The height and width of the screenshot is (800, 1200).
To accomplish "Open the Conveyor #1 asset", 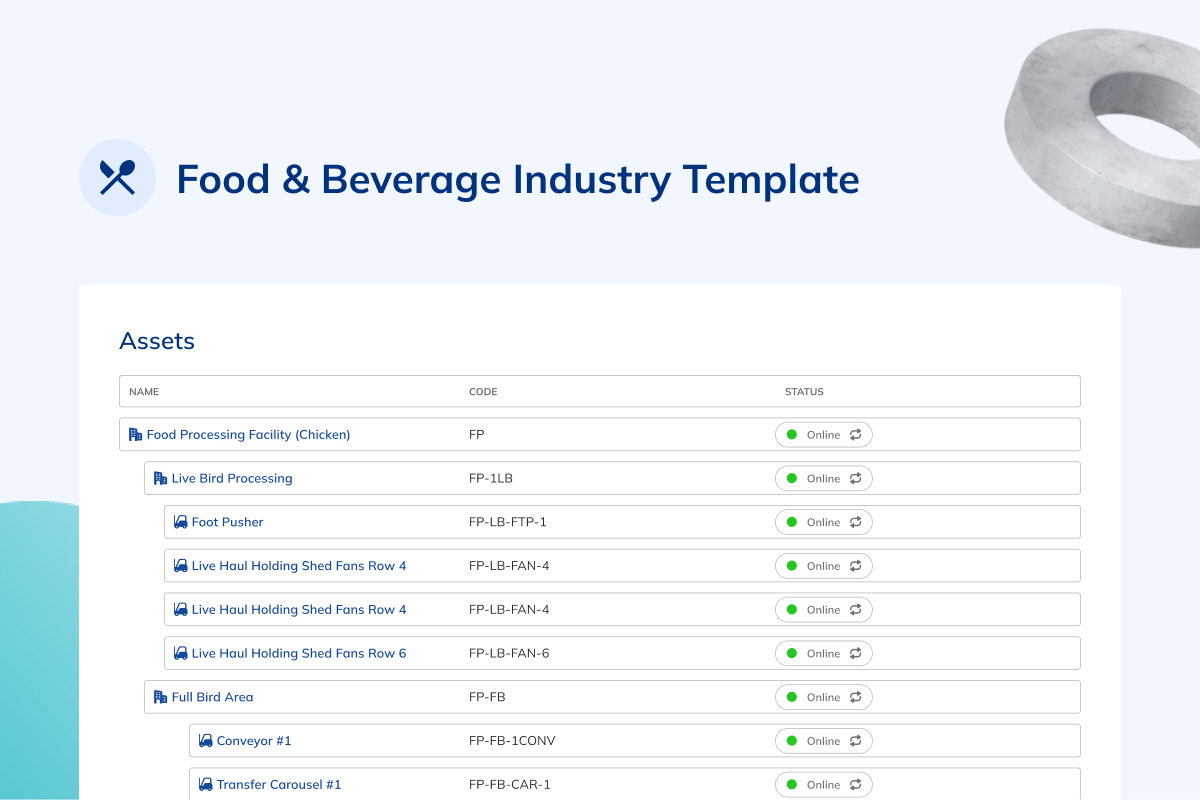I will 254,741.
